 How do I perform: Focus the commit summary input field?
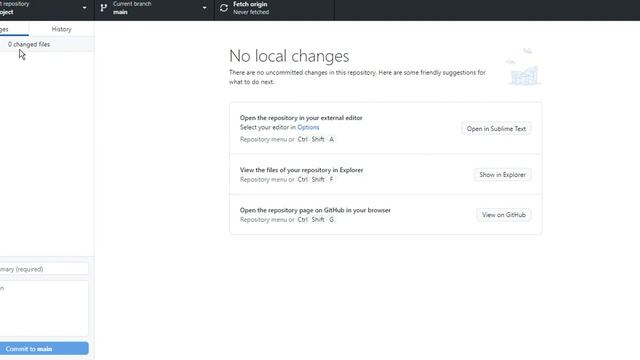[44, 269]
